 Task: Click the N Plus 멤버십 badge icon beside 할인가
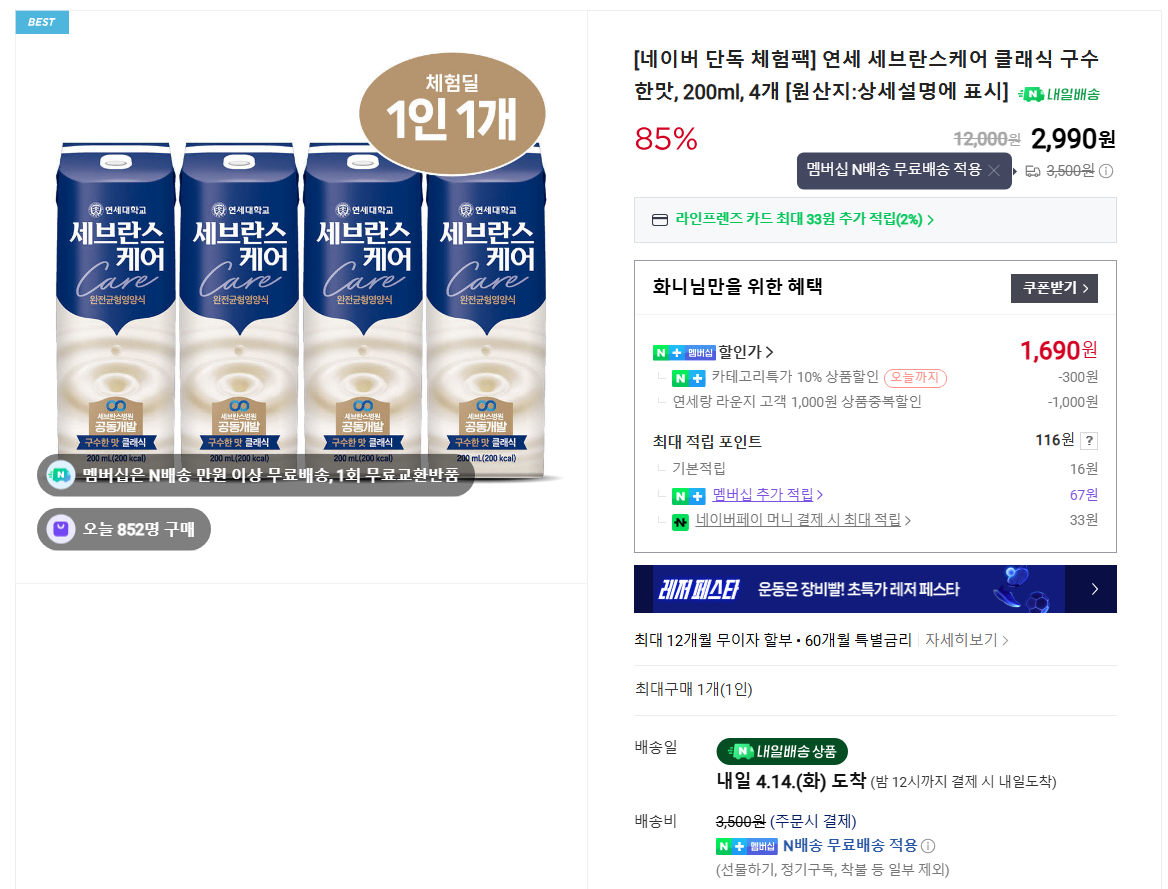tap(684, 352)
